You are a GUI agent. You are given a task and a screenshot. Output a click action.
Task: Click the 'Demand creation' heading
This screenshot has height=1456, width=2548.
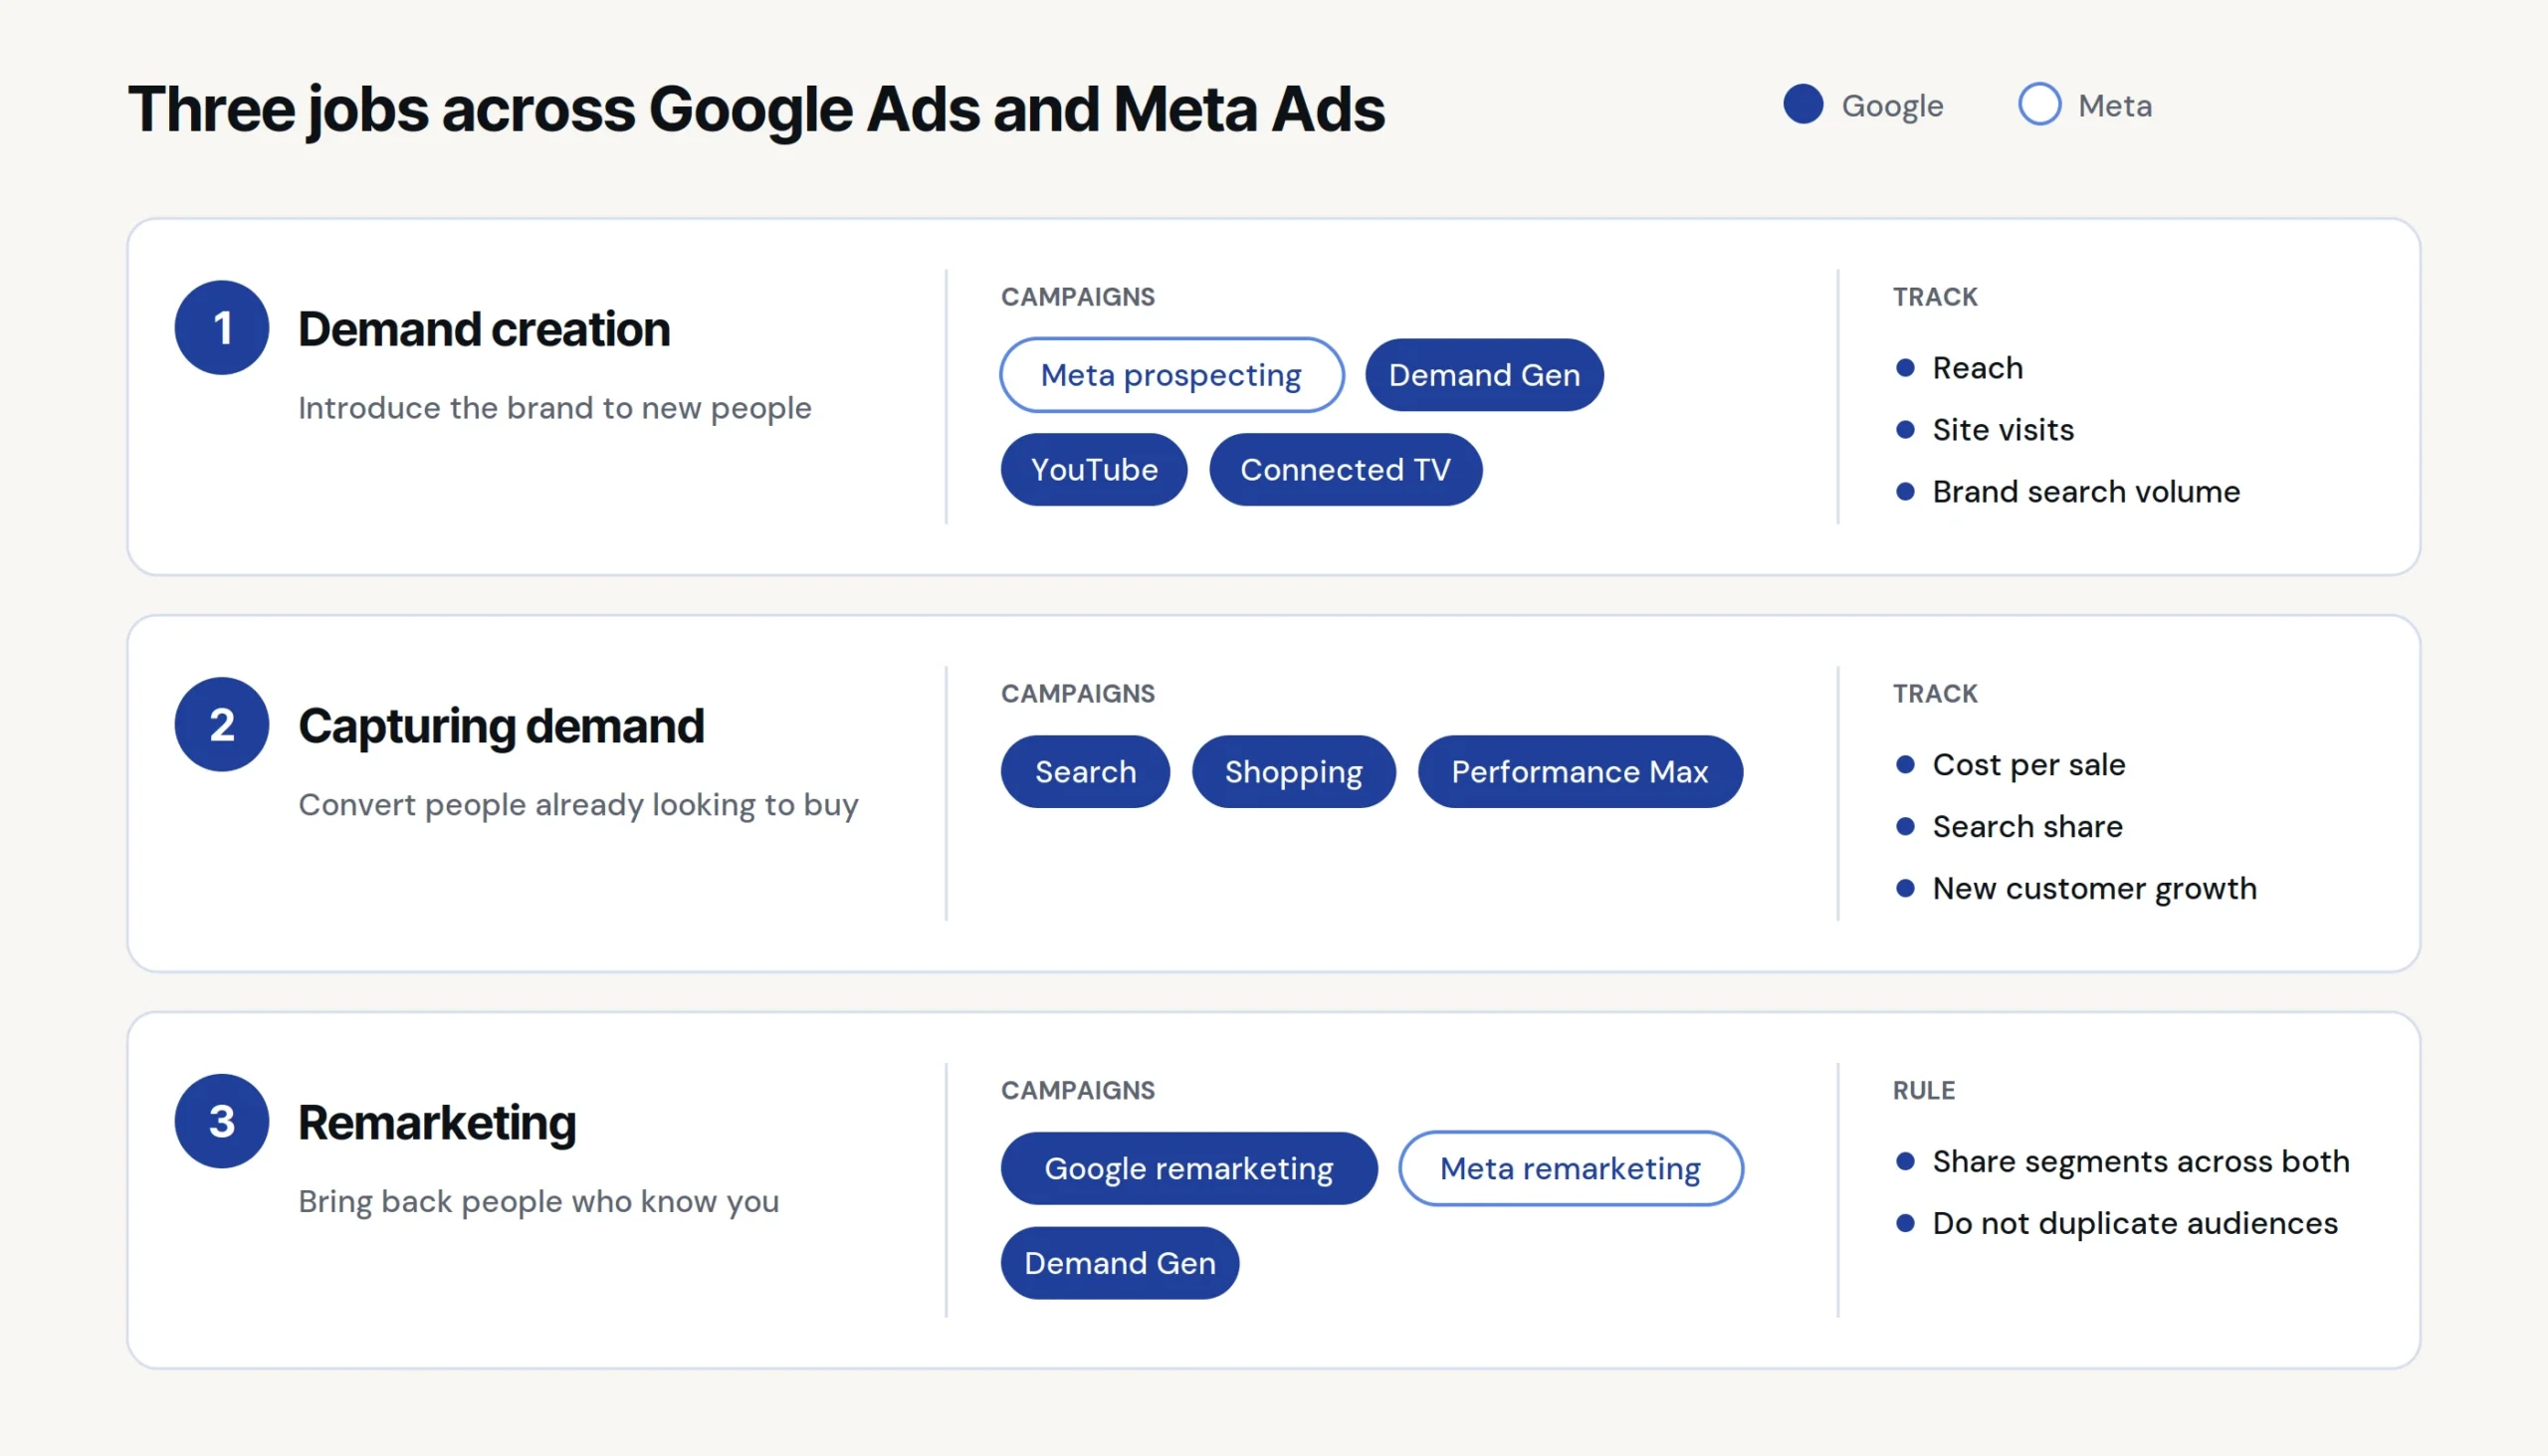[484, 329]
